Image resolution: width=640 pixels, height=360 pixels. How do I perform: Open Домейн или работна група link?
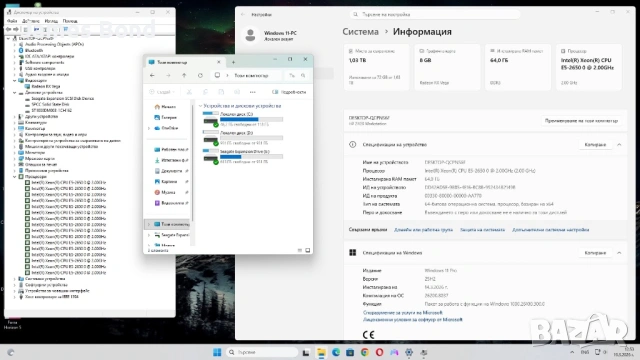point(423,230)
